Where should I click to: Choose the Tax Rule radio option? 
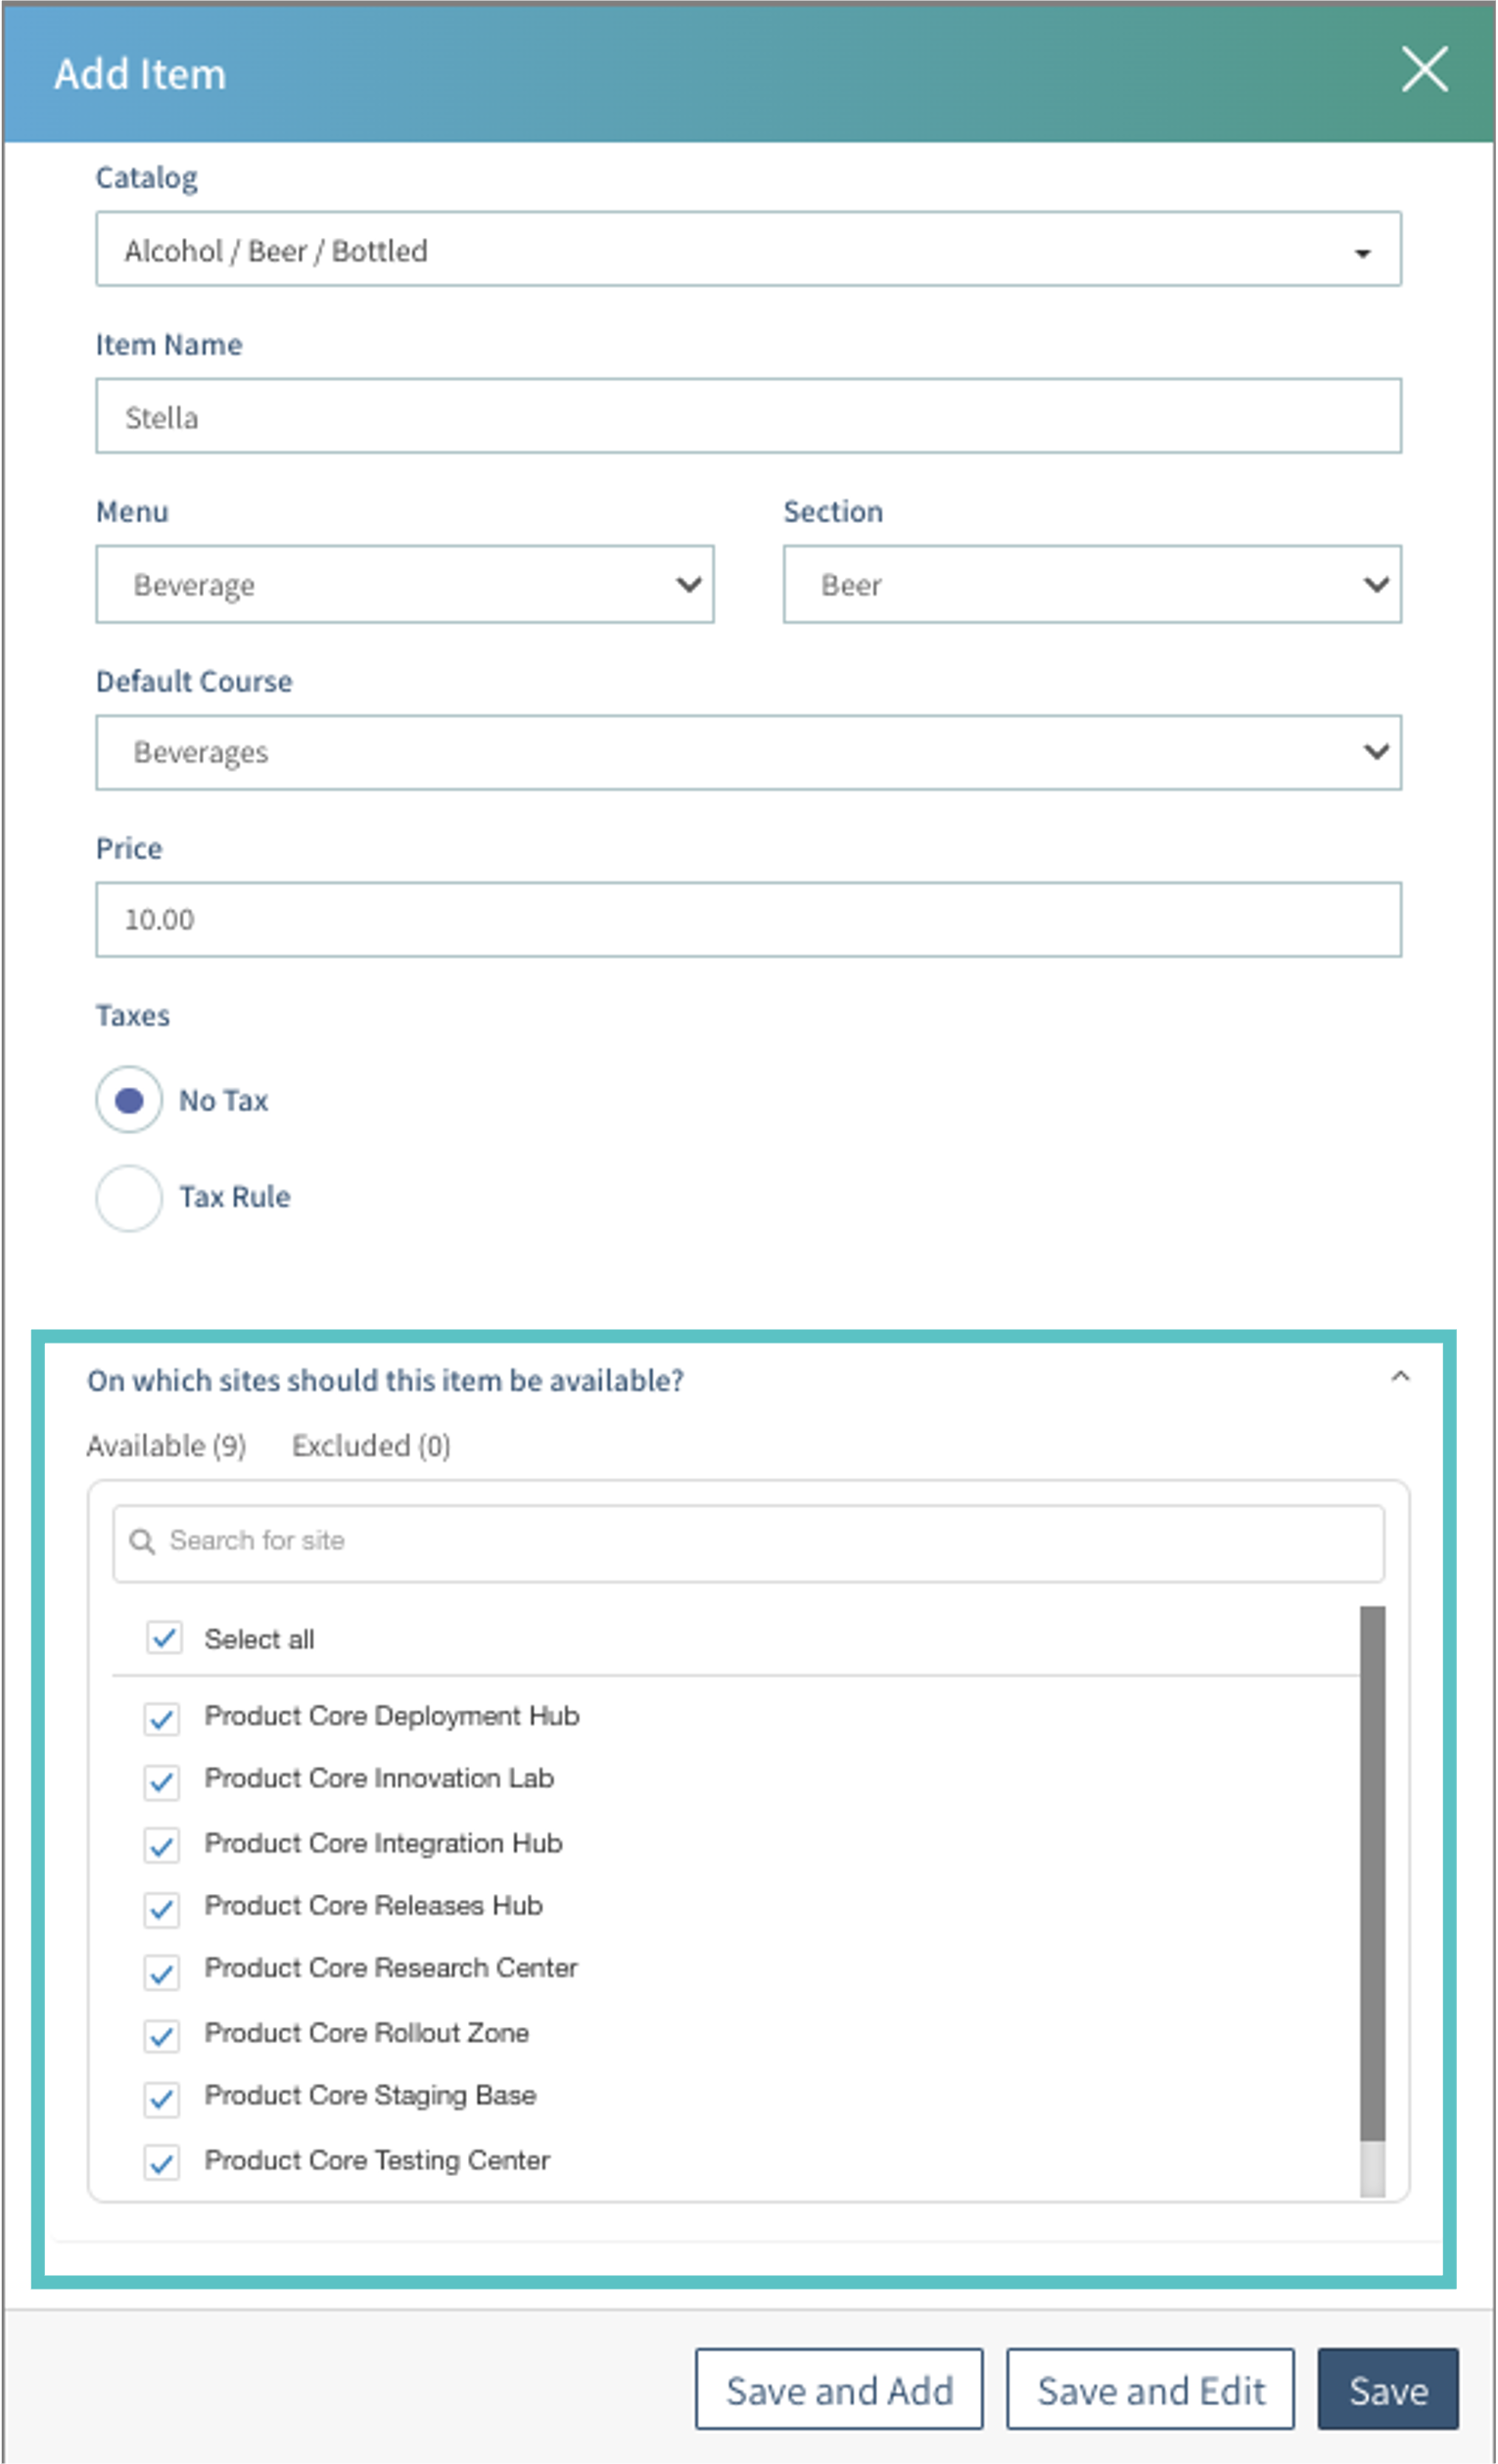[129, 1197]
